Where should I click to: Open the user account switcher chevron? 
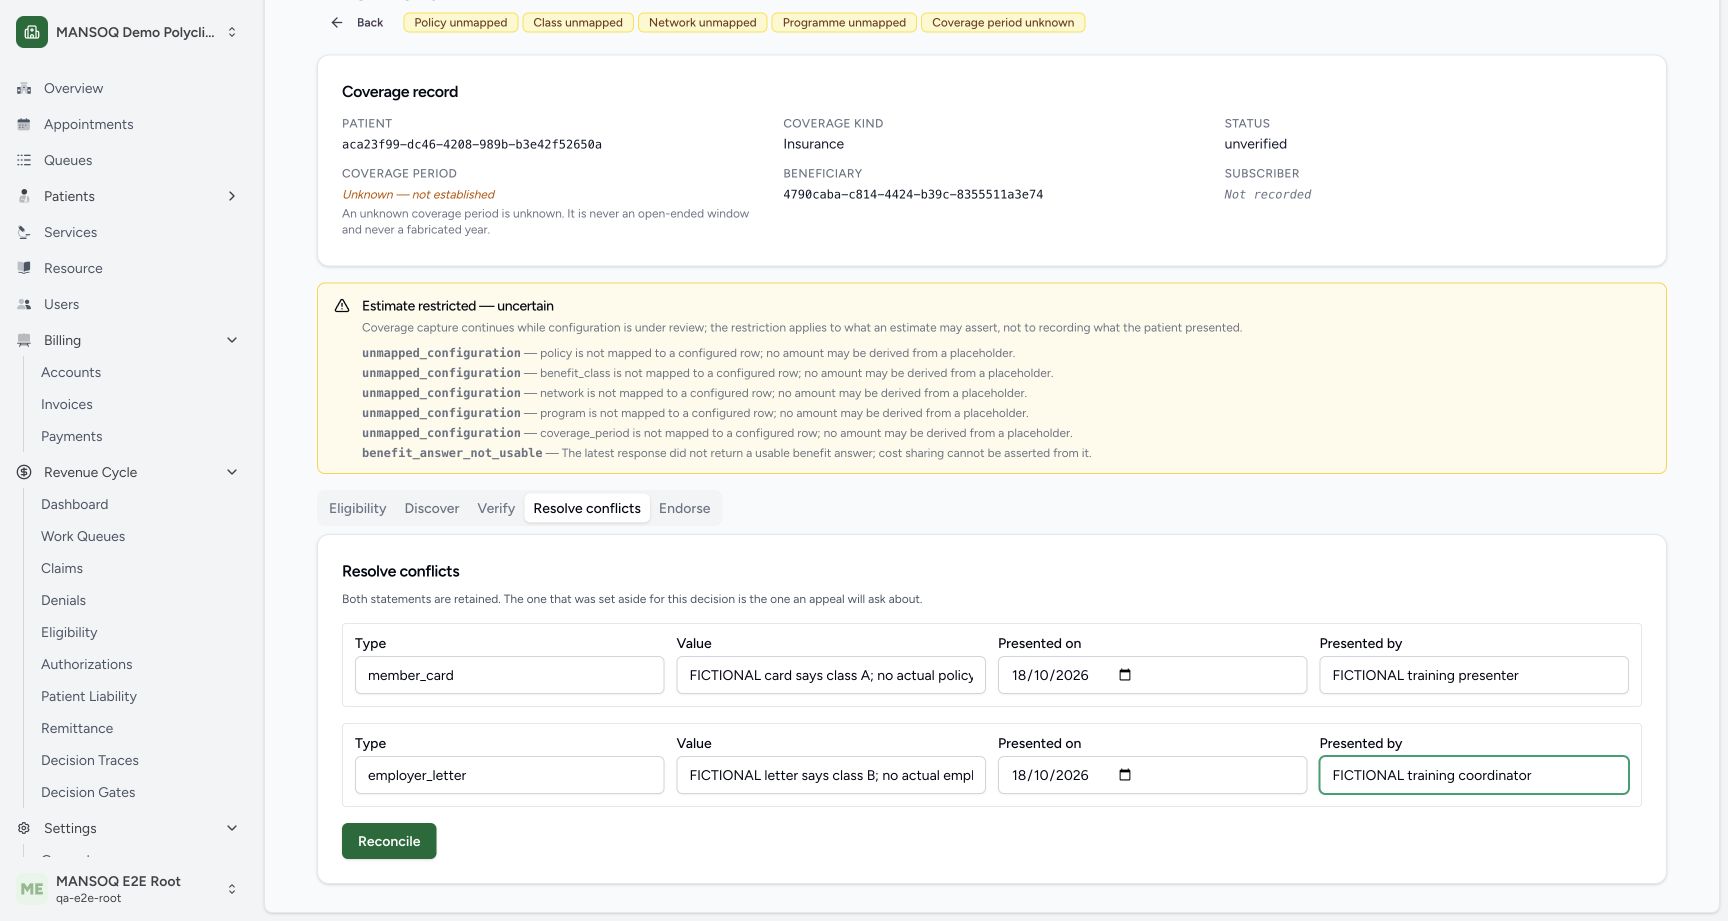232,889
